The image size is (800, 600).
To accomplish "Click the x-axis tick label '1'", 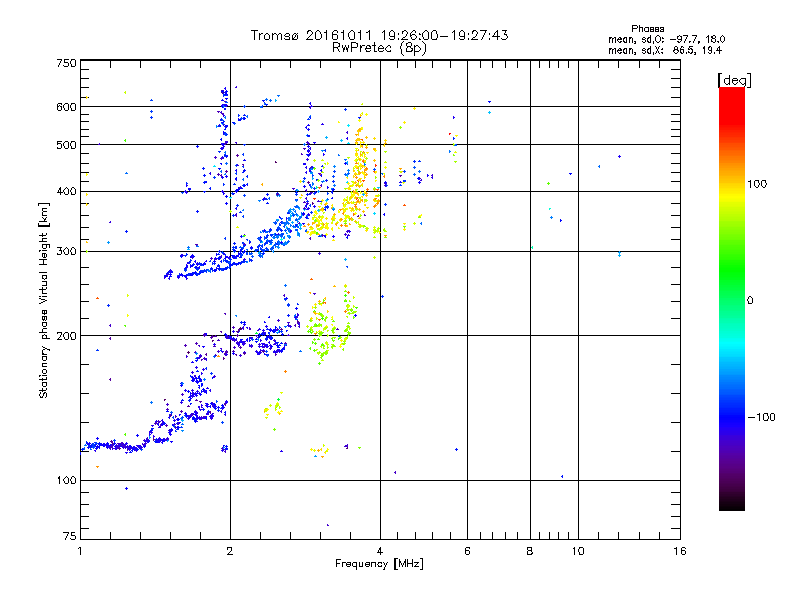I will [x=80, y=551].
